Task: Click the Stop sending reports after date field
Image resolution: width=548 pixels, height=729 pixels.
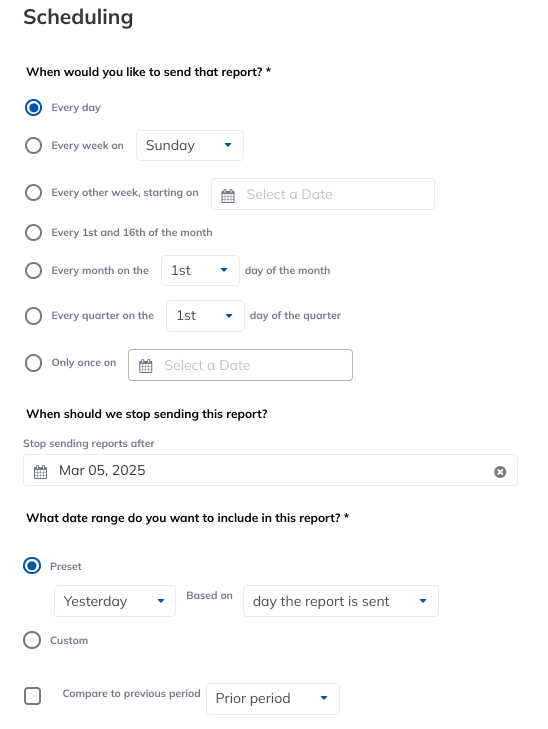Action: pyautogui.click(x=271, y=470)
